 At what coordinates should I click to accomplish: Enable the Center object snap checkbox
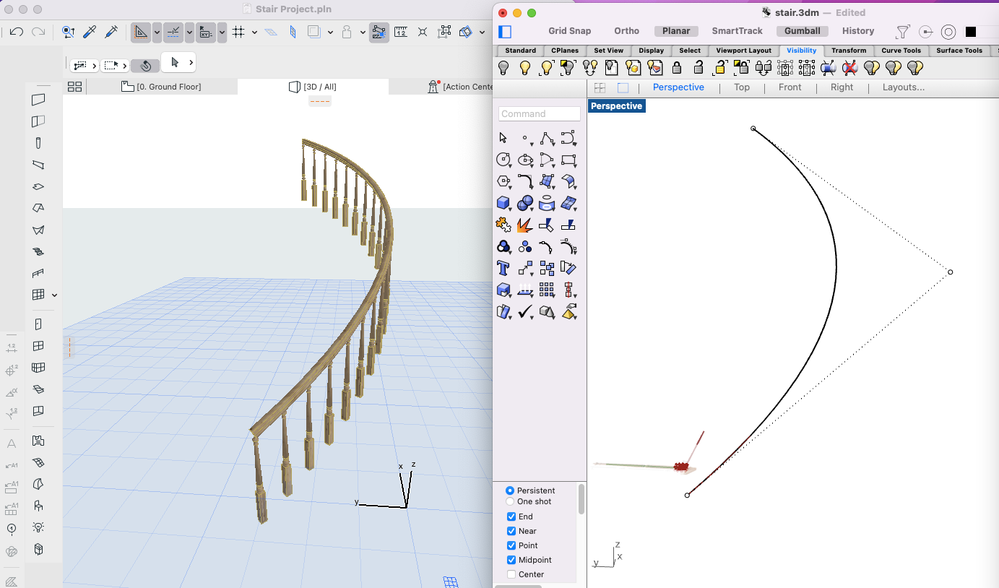pos(512,574)
